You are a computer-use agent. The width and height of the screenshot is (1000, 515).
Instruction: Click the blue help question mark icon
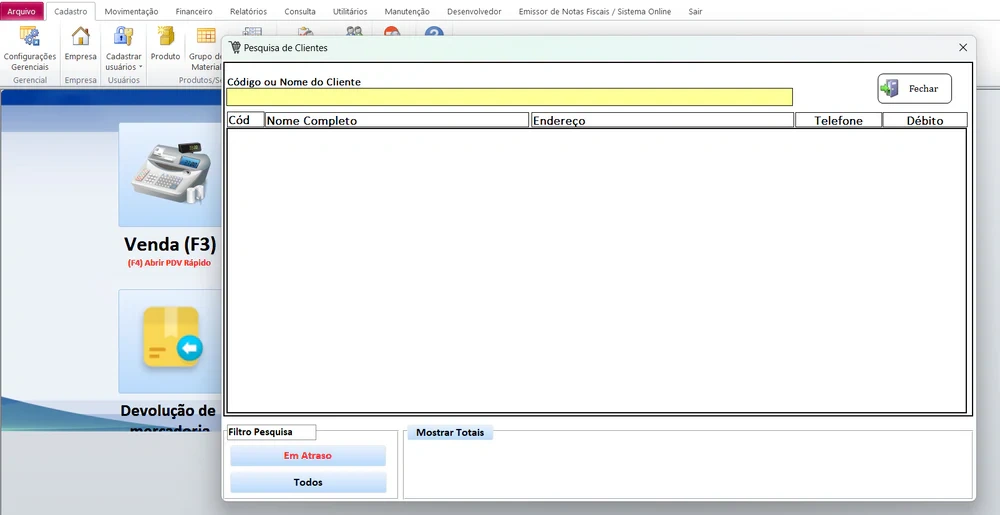tap(433, 33)
